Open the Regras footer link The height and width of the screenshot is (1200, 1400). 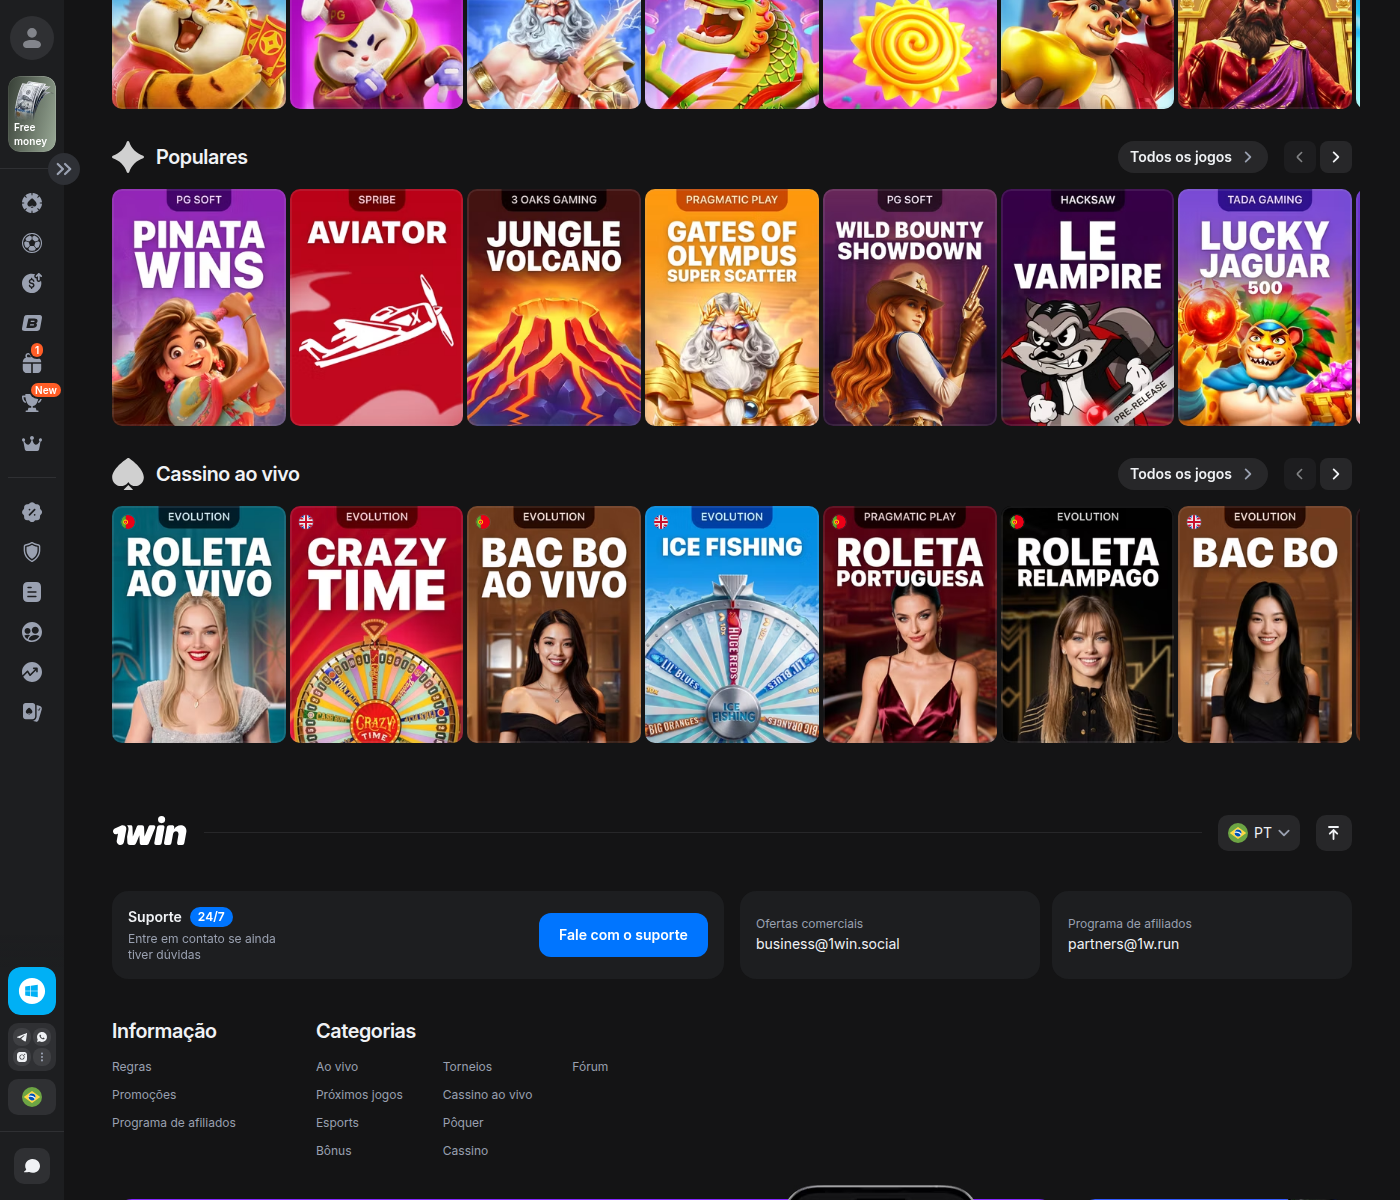pyautogui.click(x=132, y=1067)
